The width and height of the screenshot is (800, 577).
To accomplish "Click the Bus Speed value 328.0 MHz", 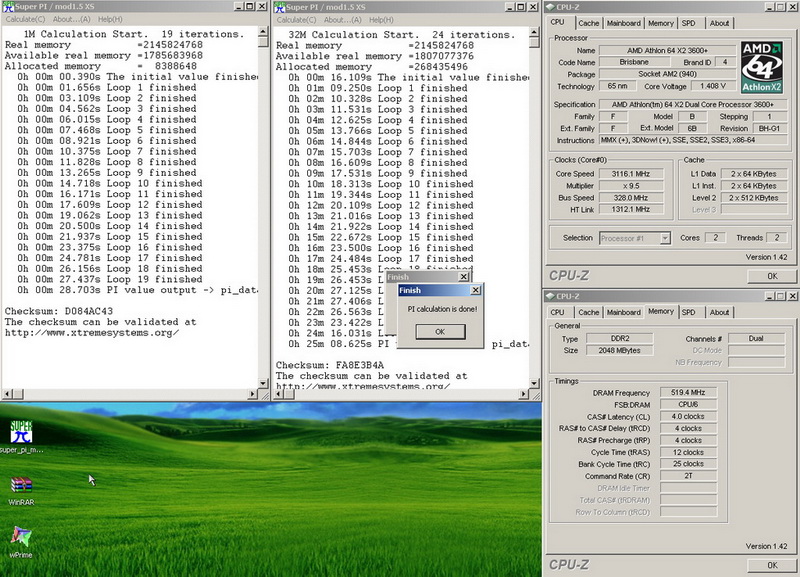I will [631, 197].
